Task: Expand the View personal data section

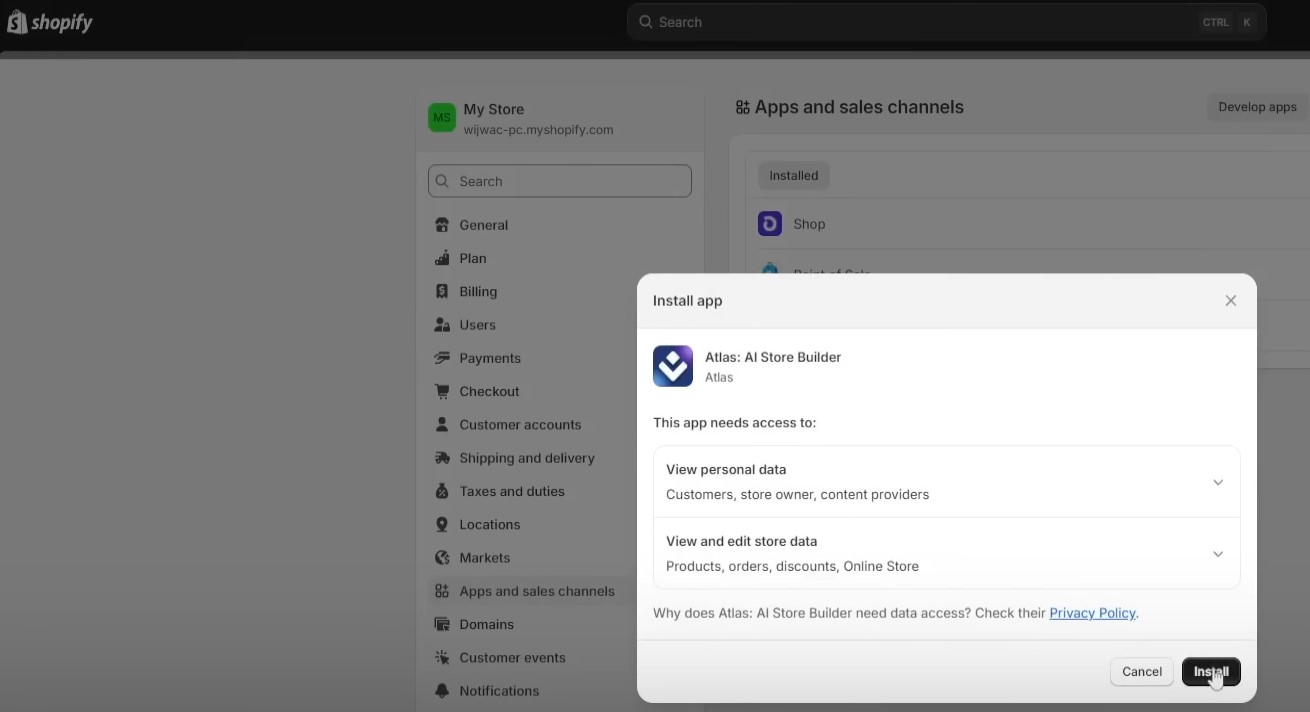Action: (1218, 482)
